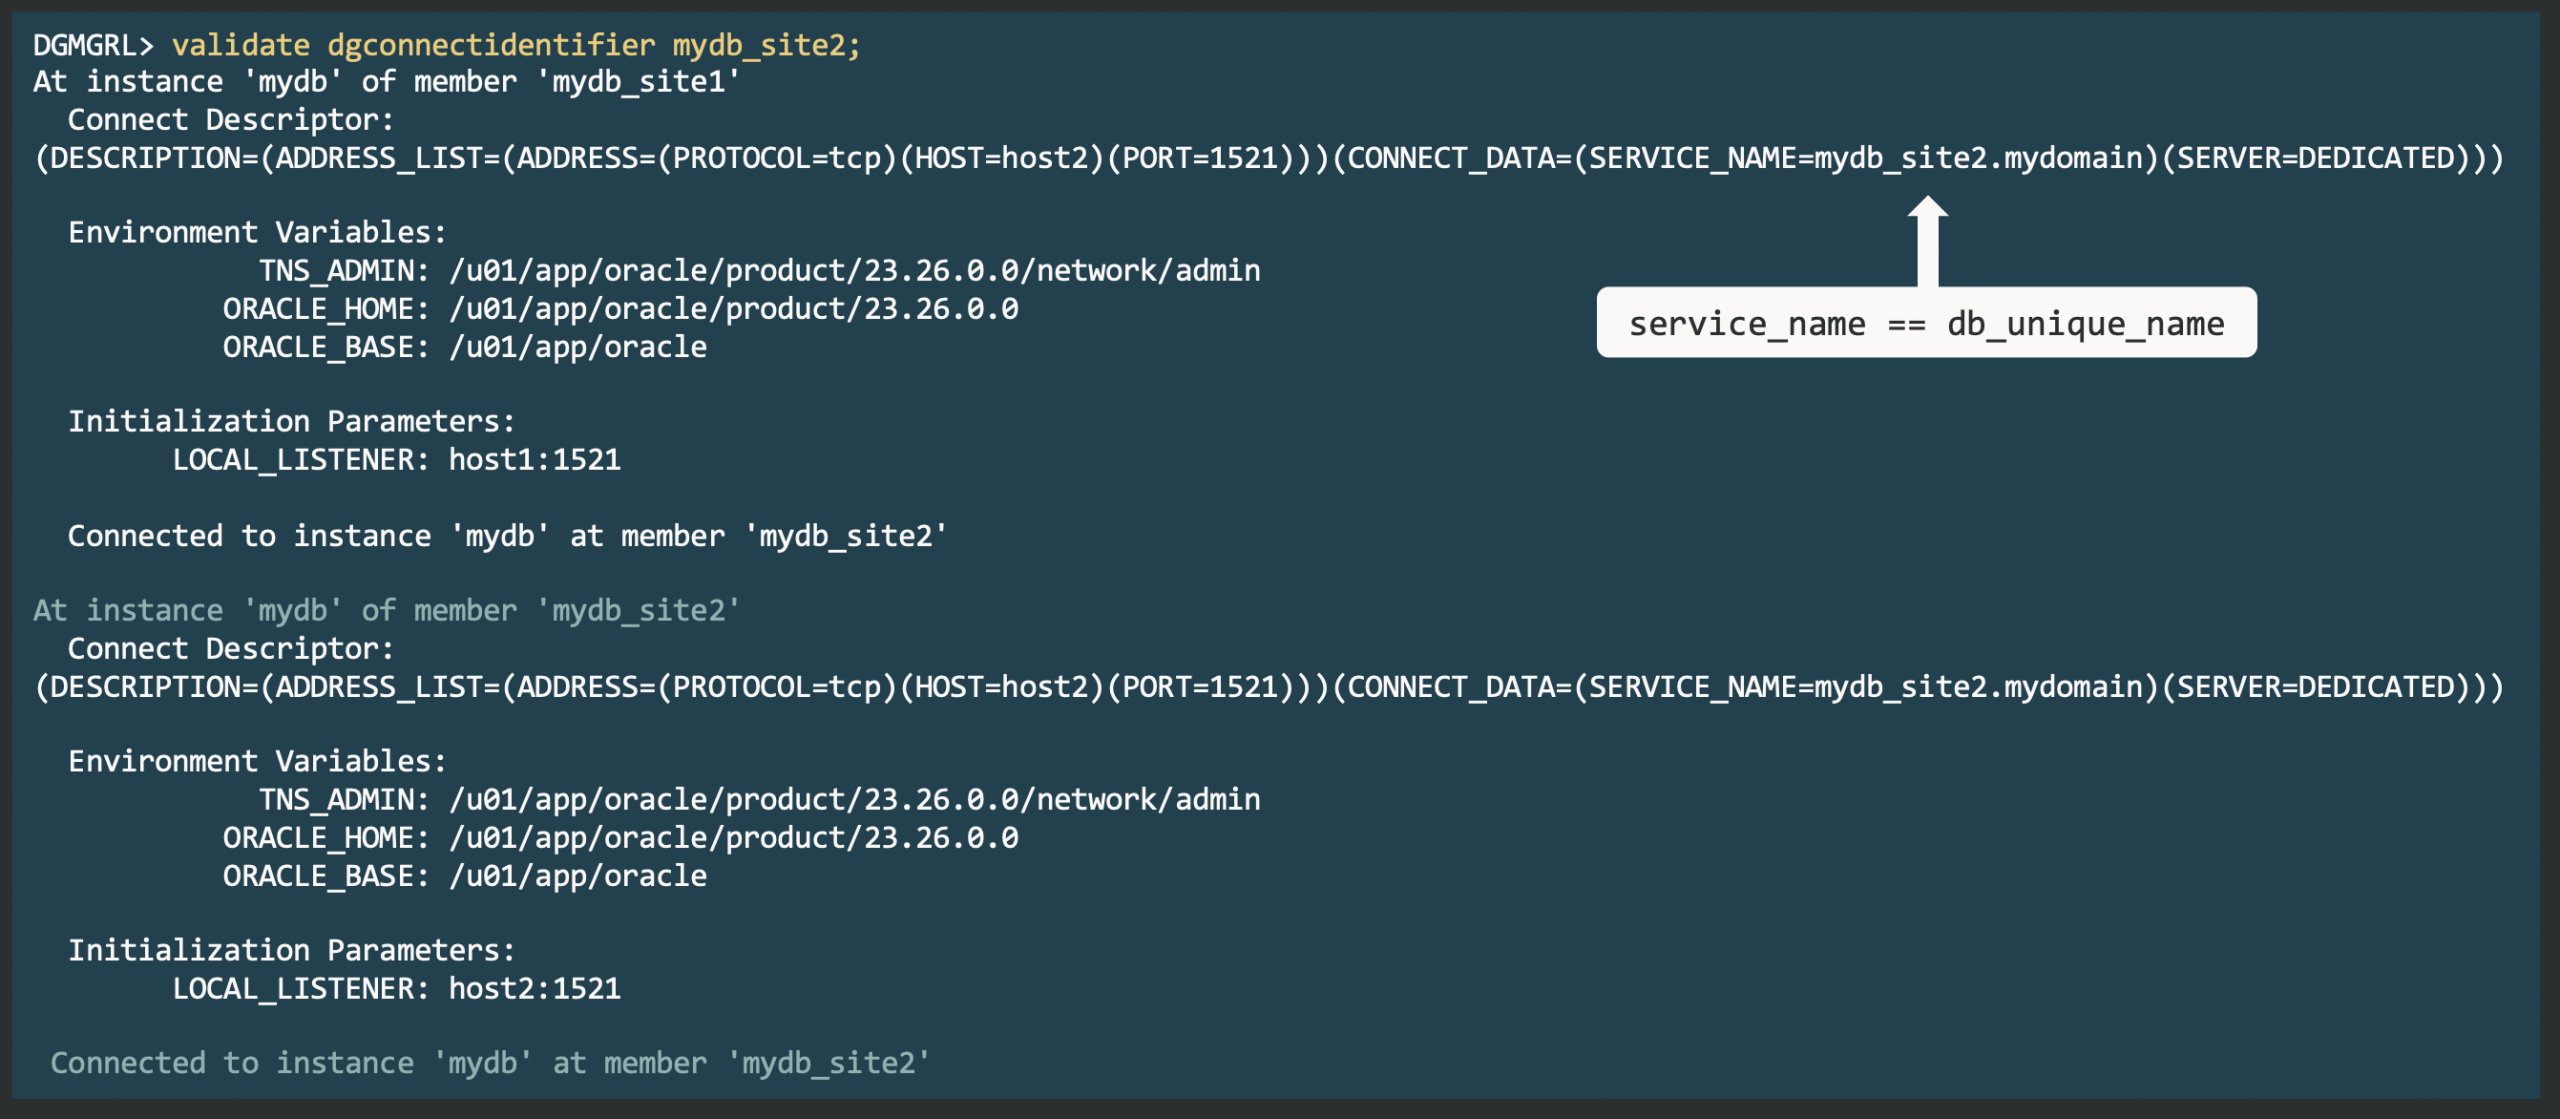Screen dimensions: 2560x1119
Task: Click the dimmed final "Connected to instance" line
Action: point(490,1063)
